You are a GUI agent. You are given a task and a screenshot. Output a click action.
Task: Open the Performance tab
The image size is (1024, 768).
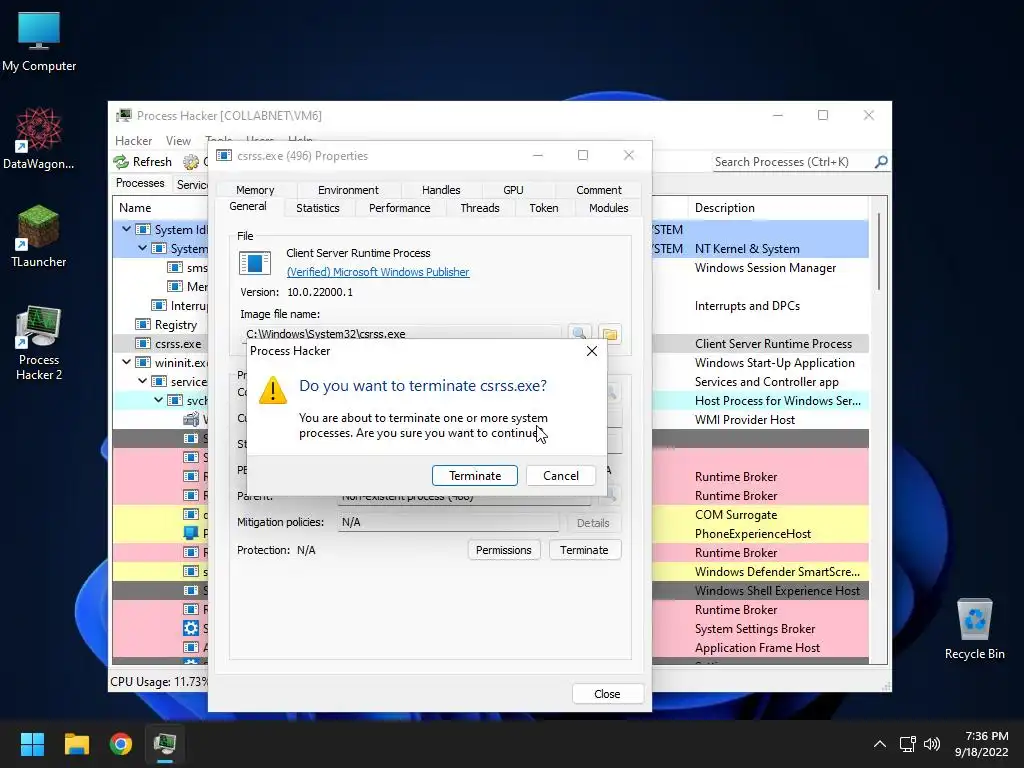coord(399,208)
